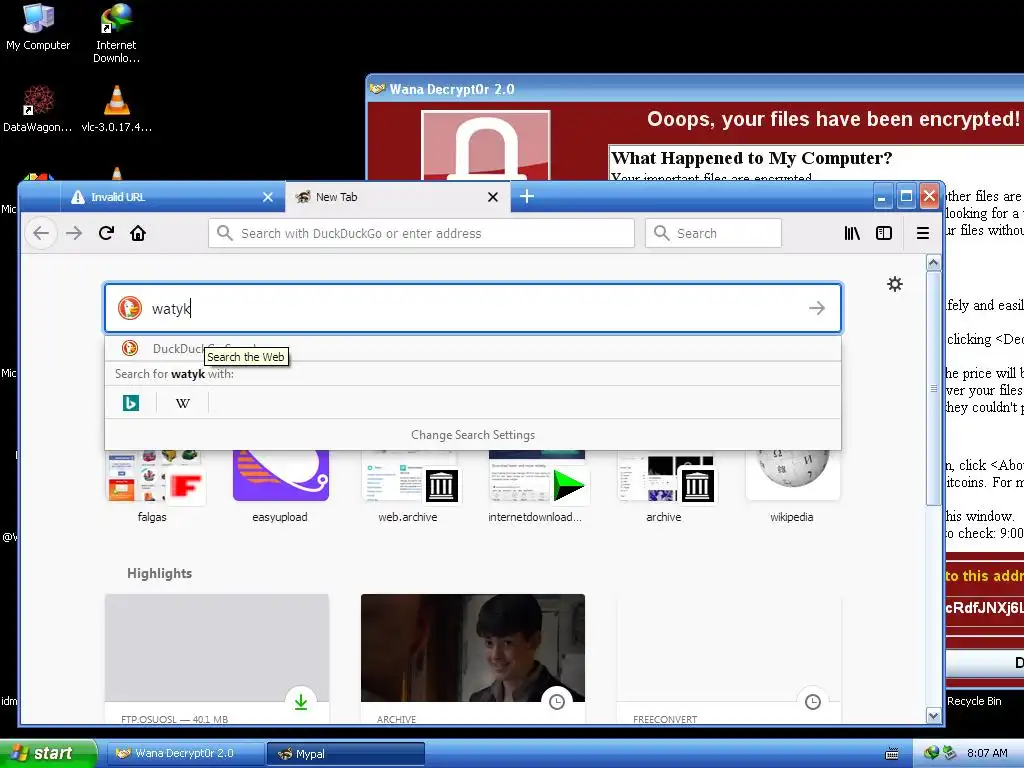Open the archive top site tile
Screen dimensions: 1024x768
(x=664, y=487)
